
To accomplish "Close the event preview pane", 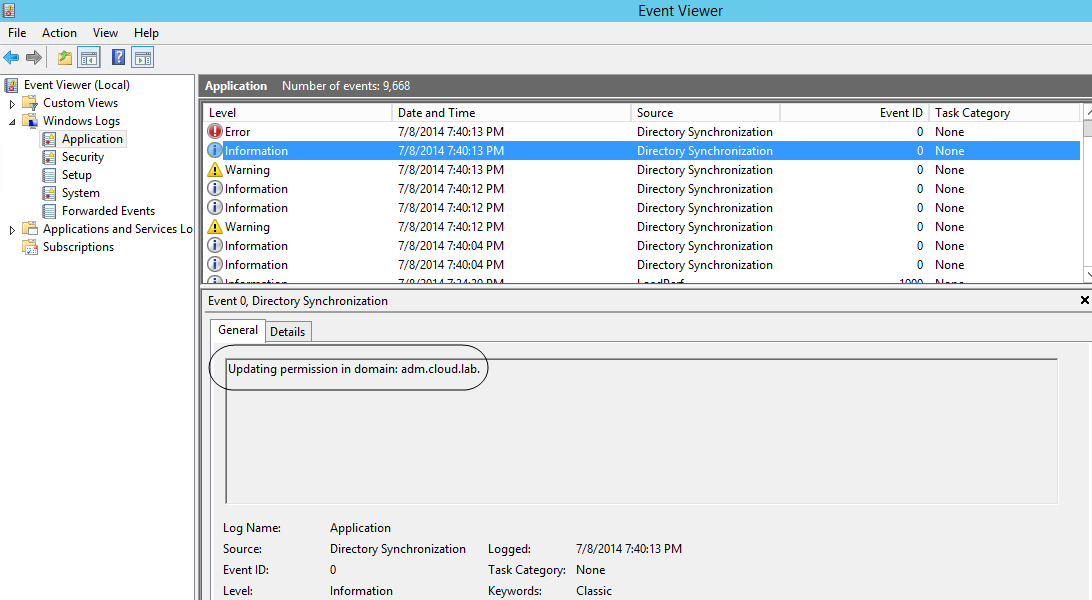I will (1084, 300).
